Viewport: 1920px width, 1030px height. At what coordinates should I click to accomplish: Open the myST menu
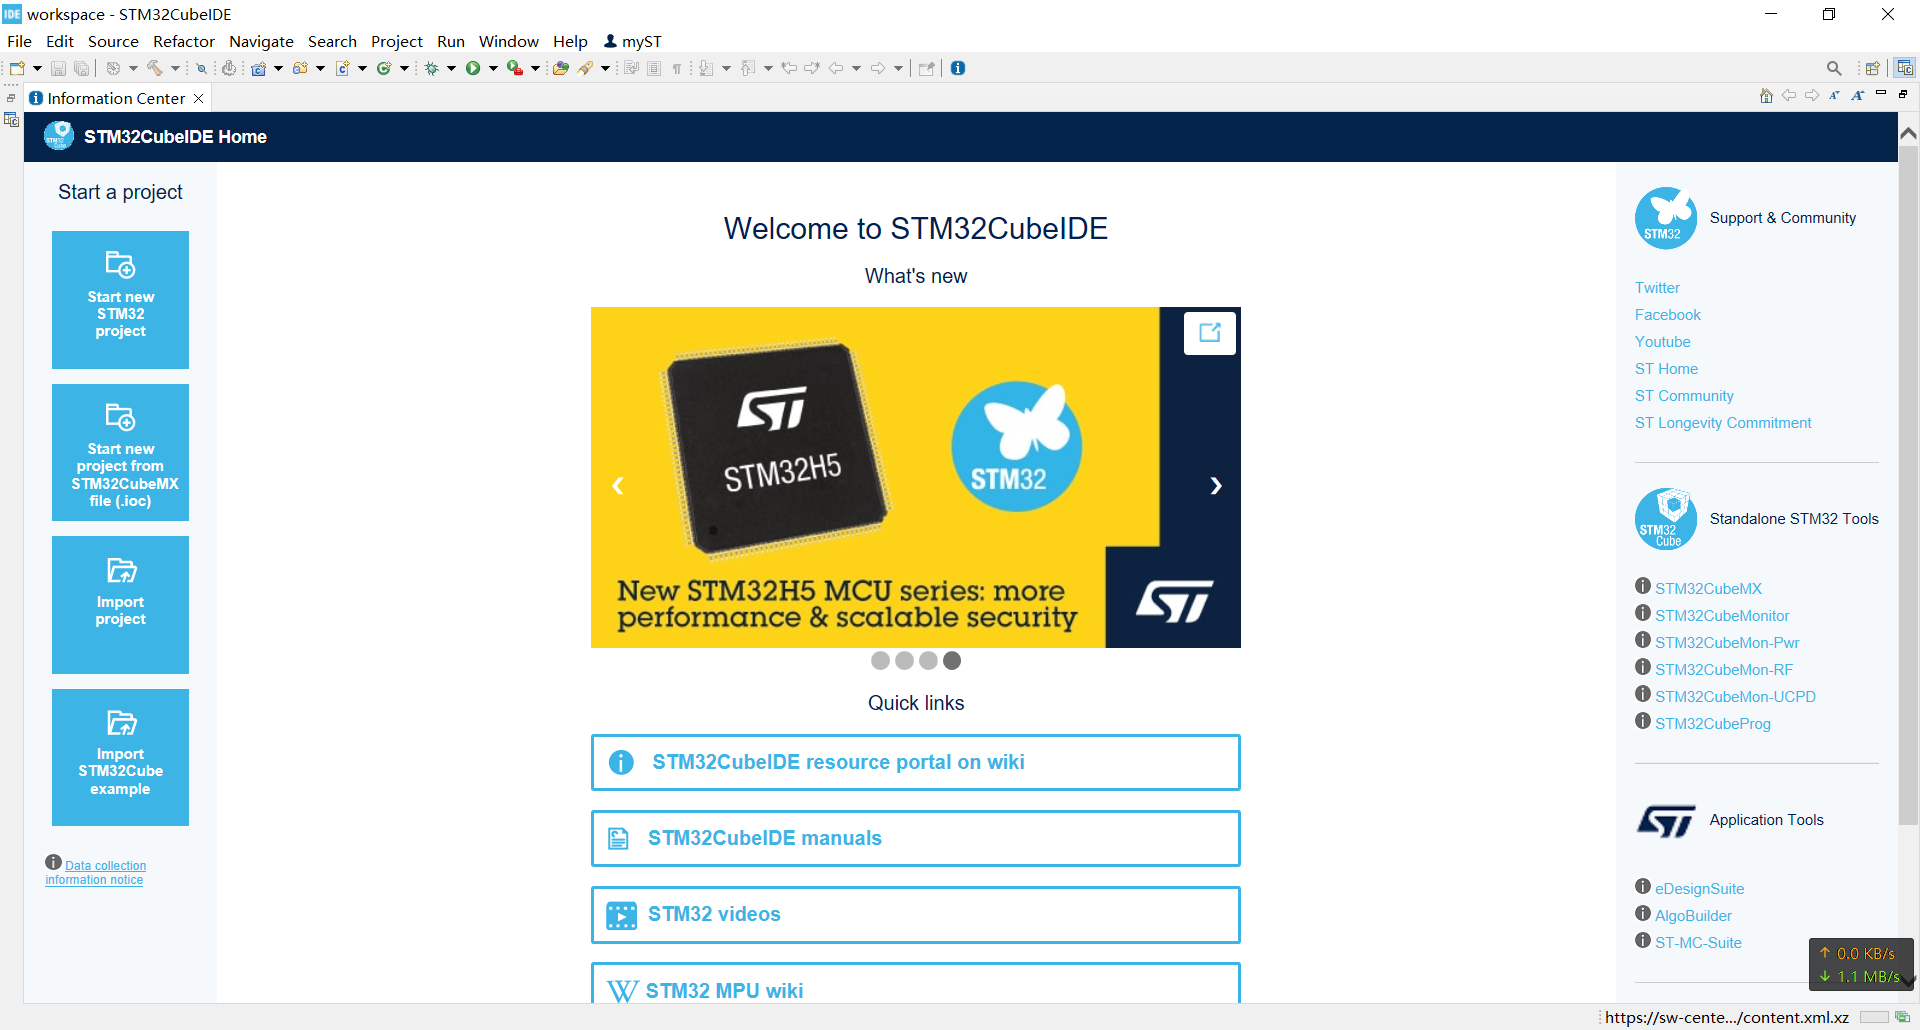pos(633,41)
